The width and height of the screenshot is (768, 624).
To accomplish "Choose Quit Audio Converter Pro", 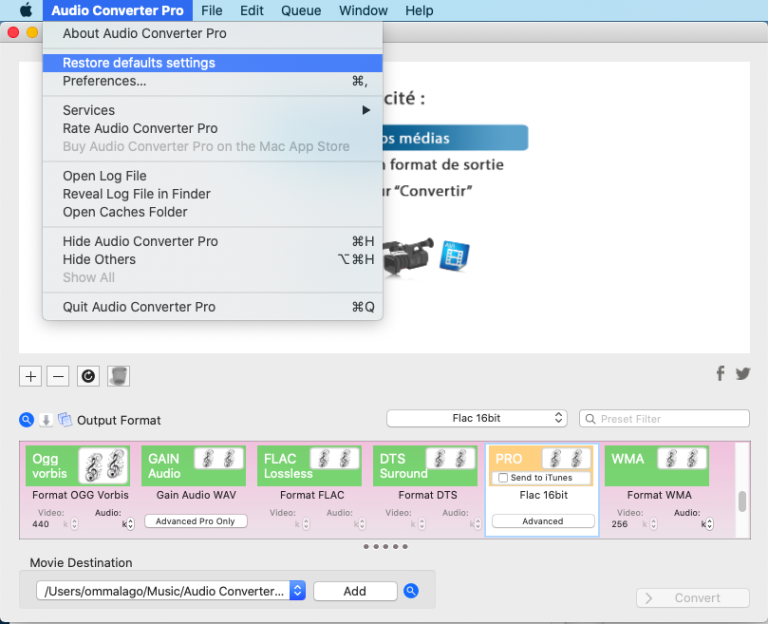I will click(x=213, y=307).
